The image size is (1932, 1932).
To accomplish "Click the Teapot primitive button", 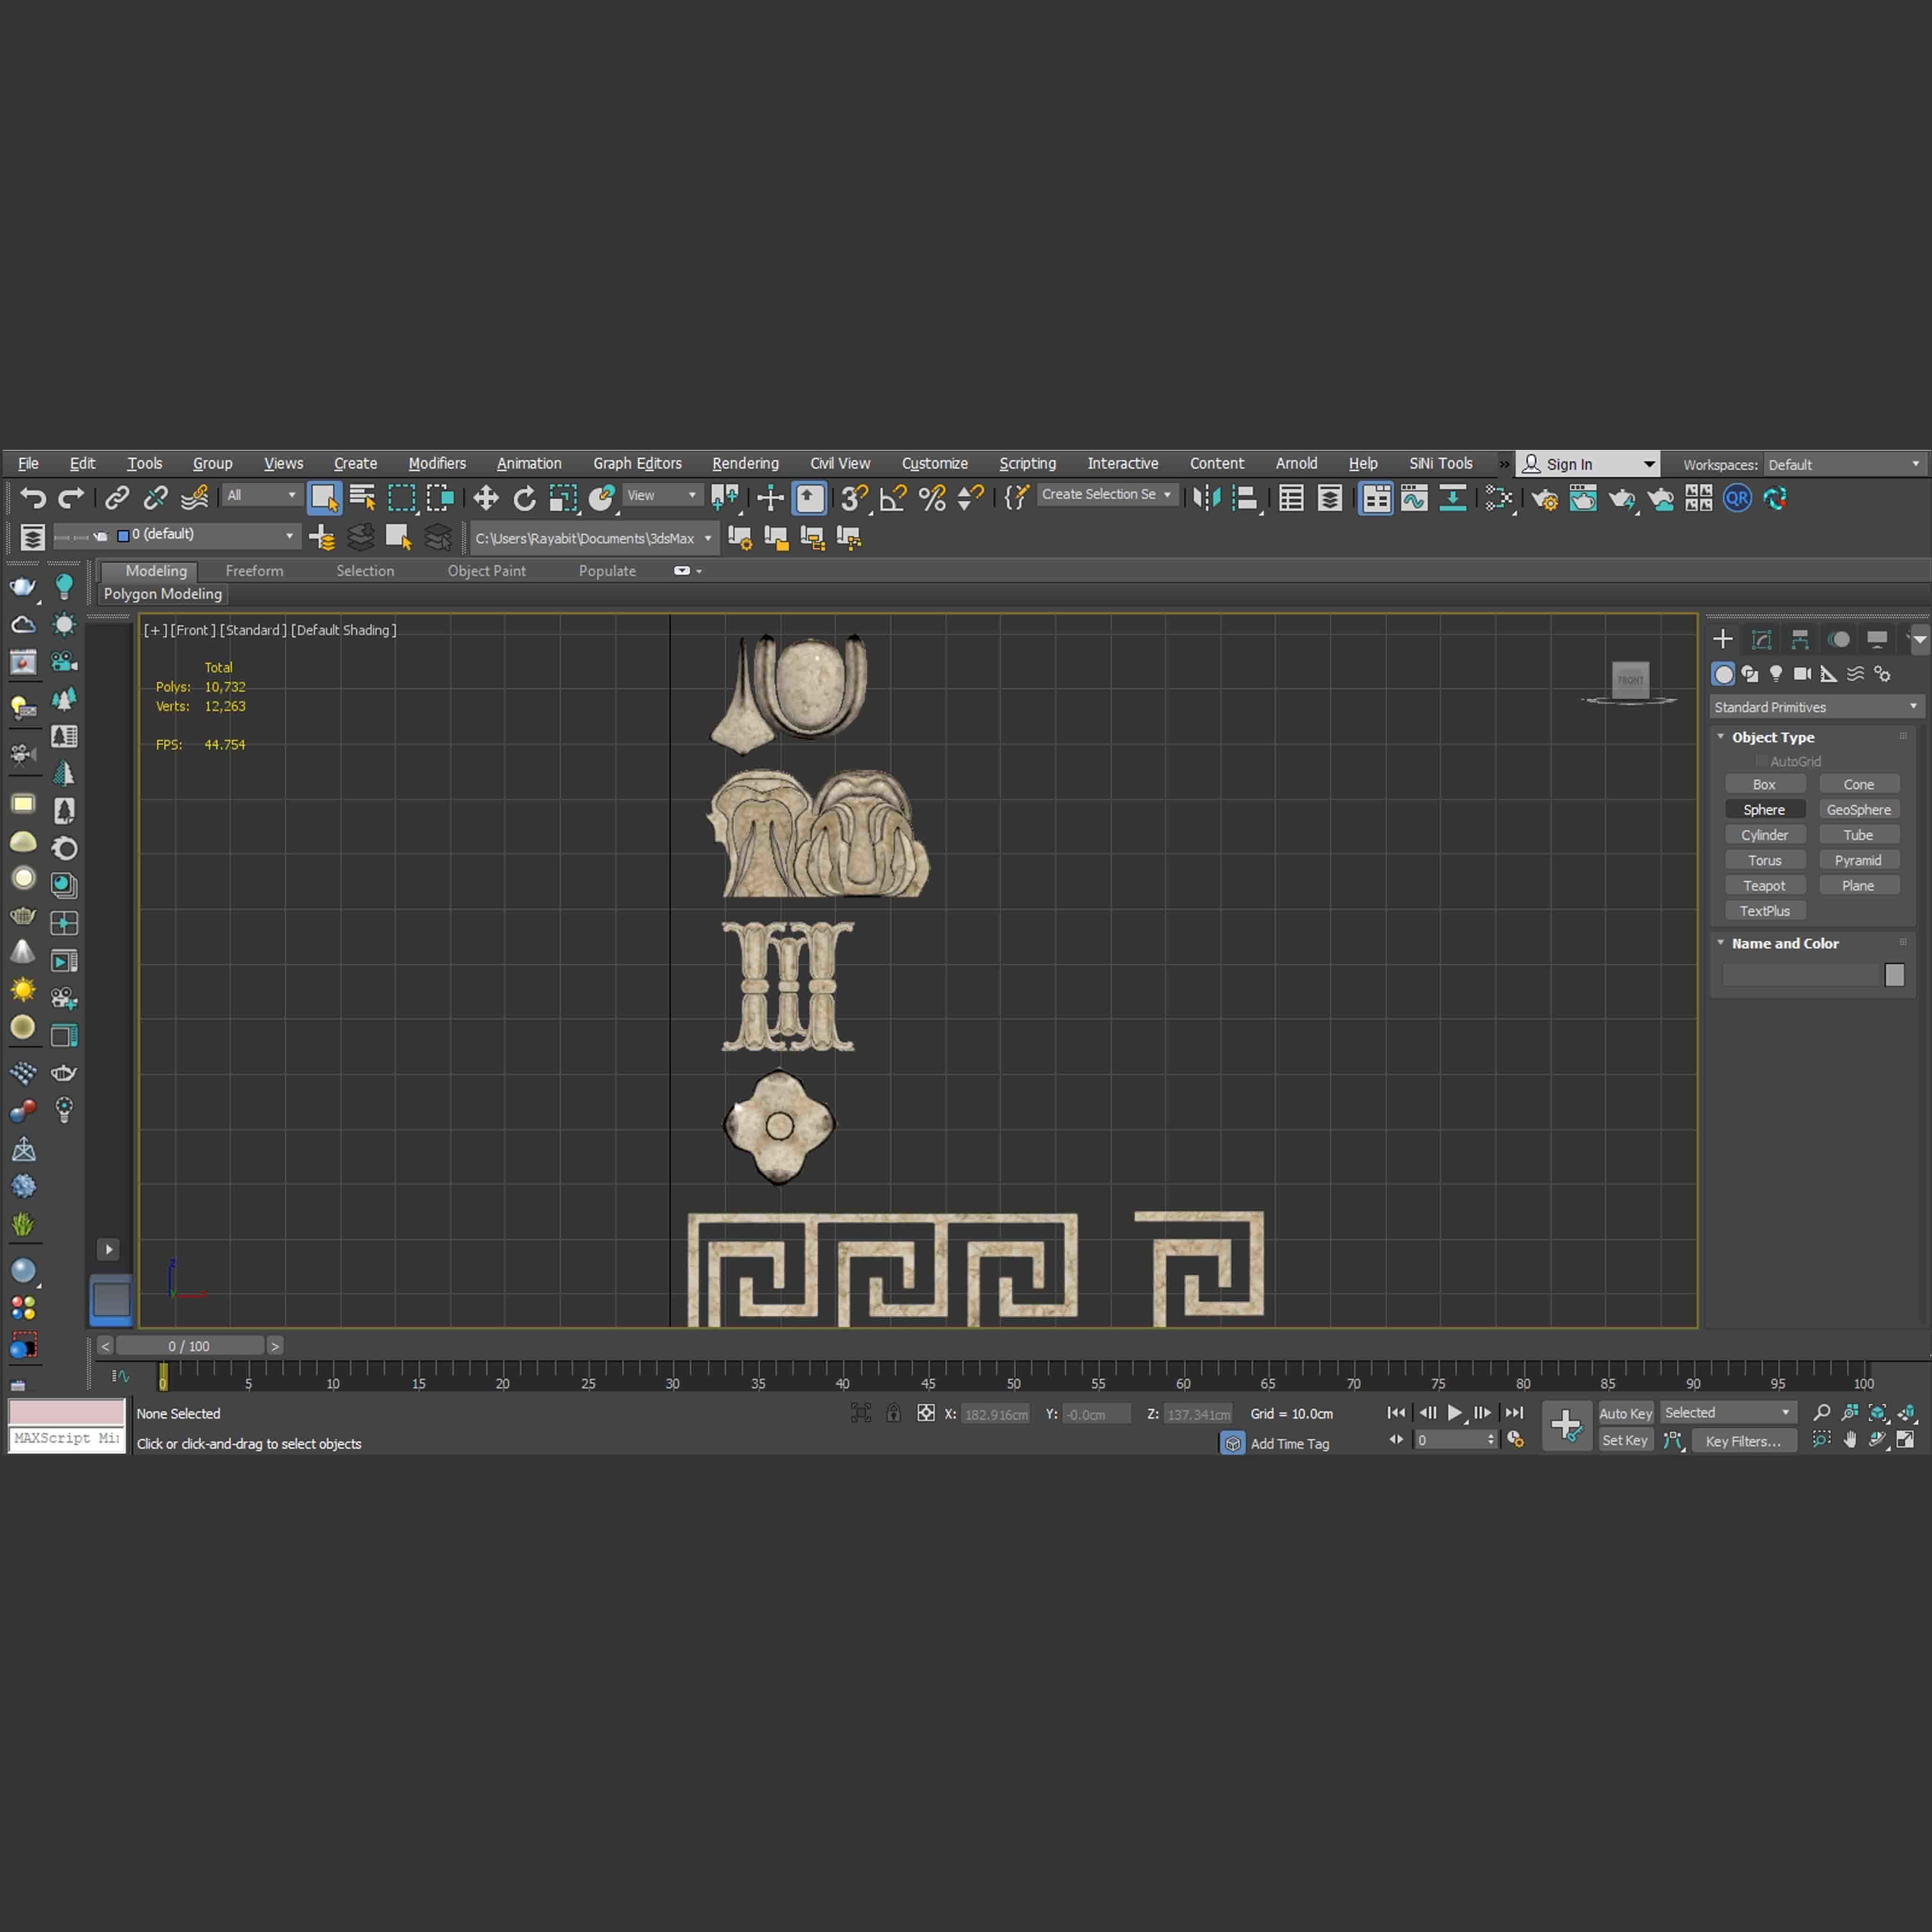I will [1764, 886].
